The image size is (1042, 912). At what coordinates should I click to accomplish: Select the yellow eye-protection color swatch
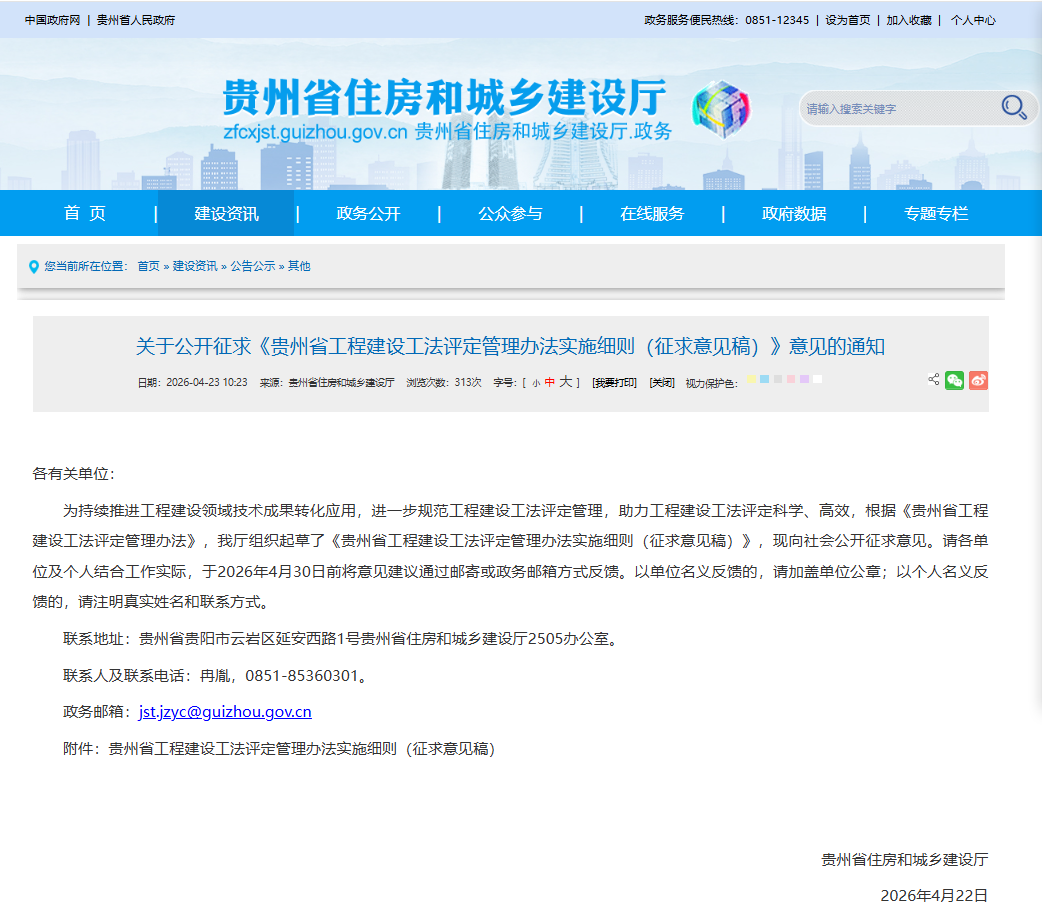751,380
